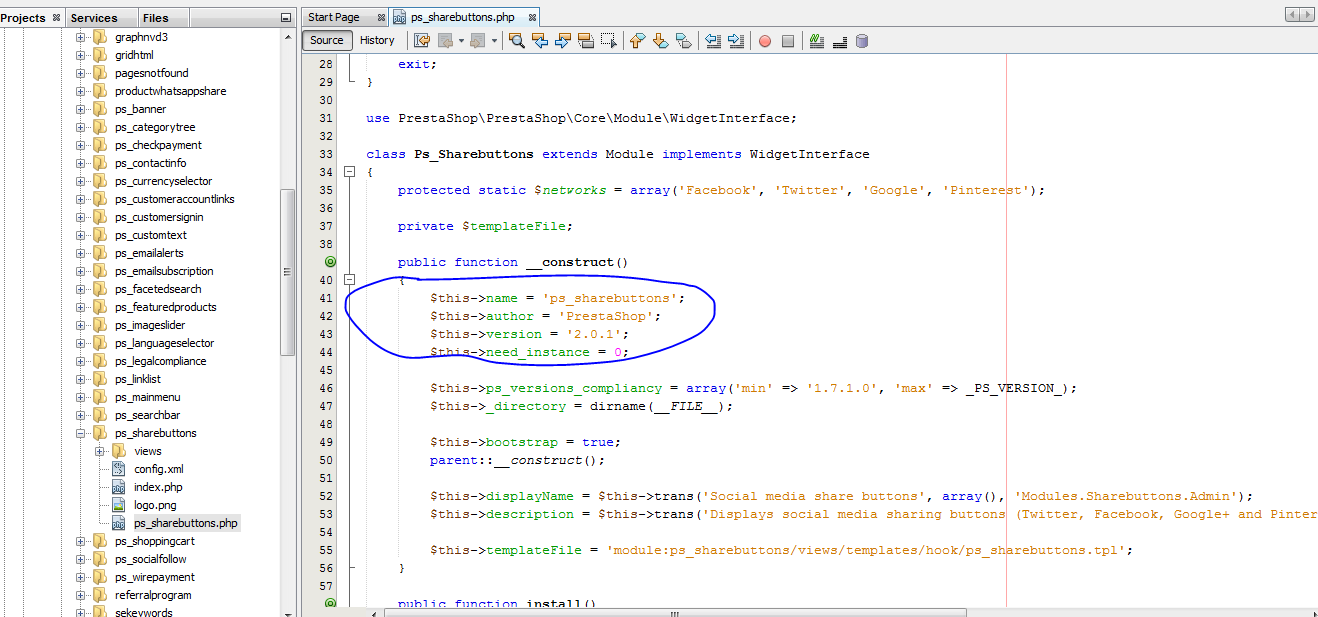The height and width of the screenshot is (617, 1318).
Task: Toggle bookmark toolbar icon
Action: pyautogui.click(x=683, y=41)
